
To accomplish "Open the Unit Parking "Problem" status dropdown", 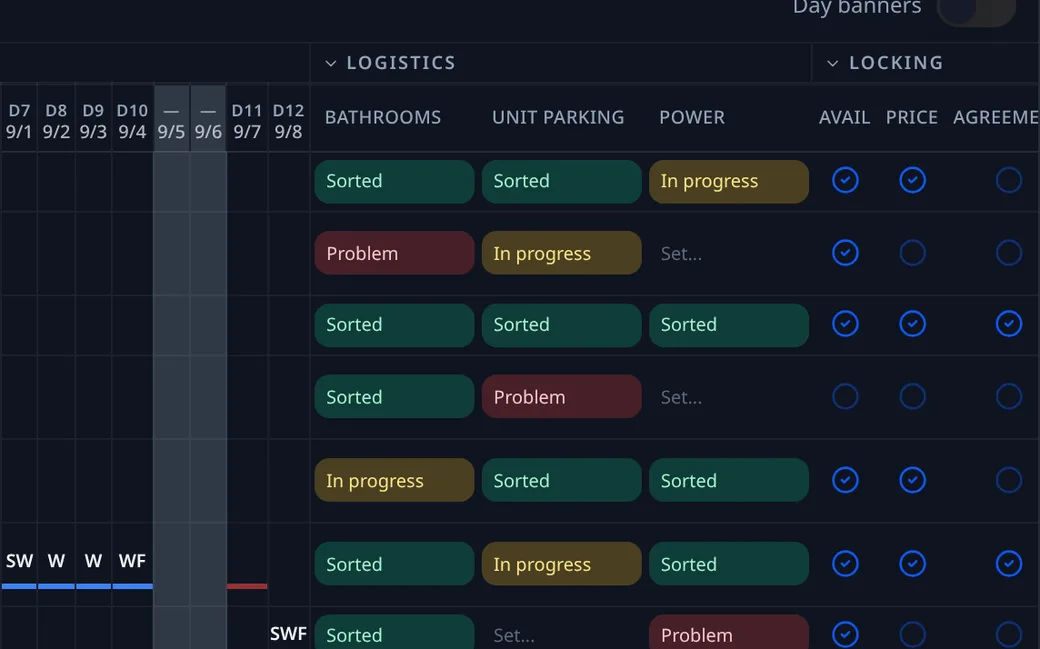I will coord(562,397).
